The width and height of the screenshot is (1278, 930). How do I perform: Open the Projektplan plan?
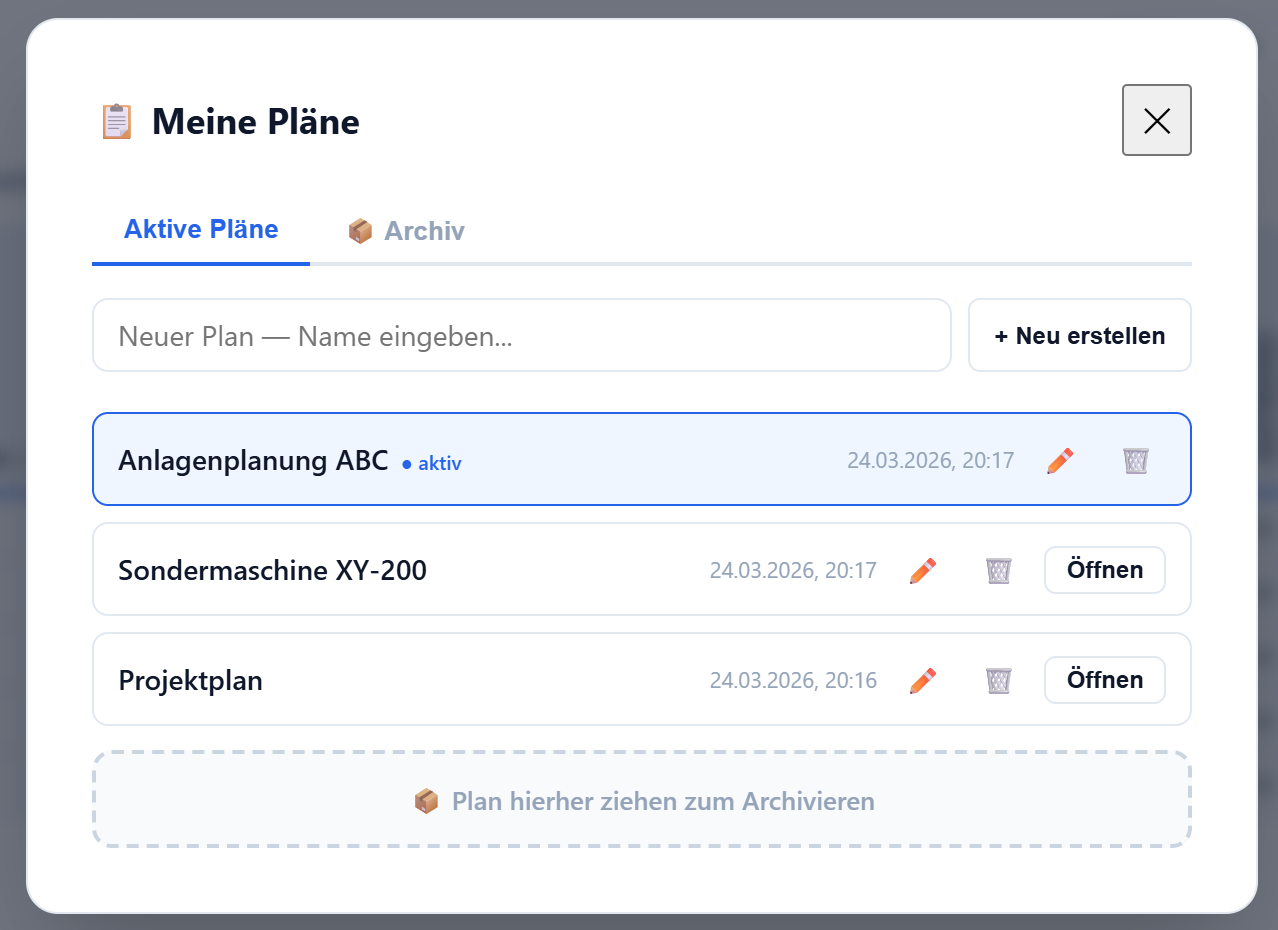1104,680
